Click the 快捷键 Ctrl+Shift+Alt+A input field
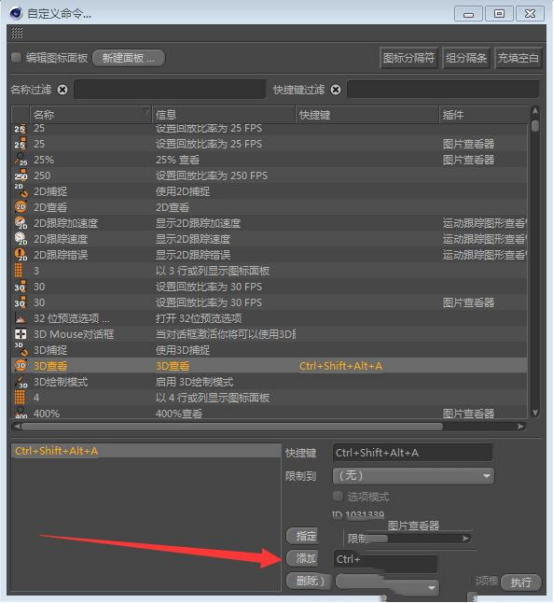The width and height of the screenshot is (554, 603). 413,453
